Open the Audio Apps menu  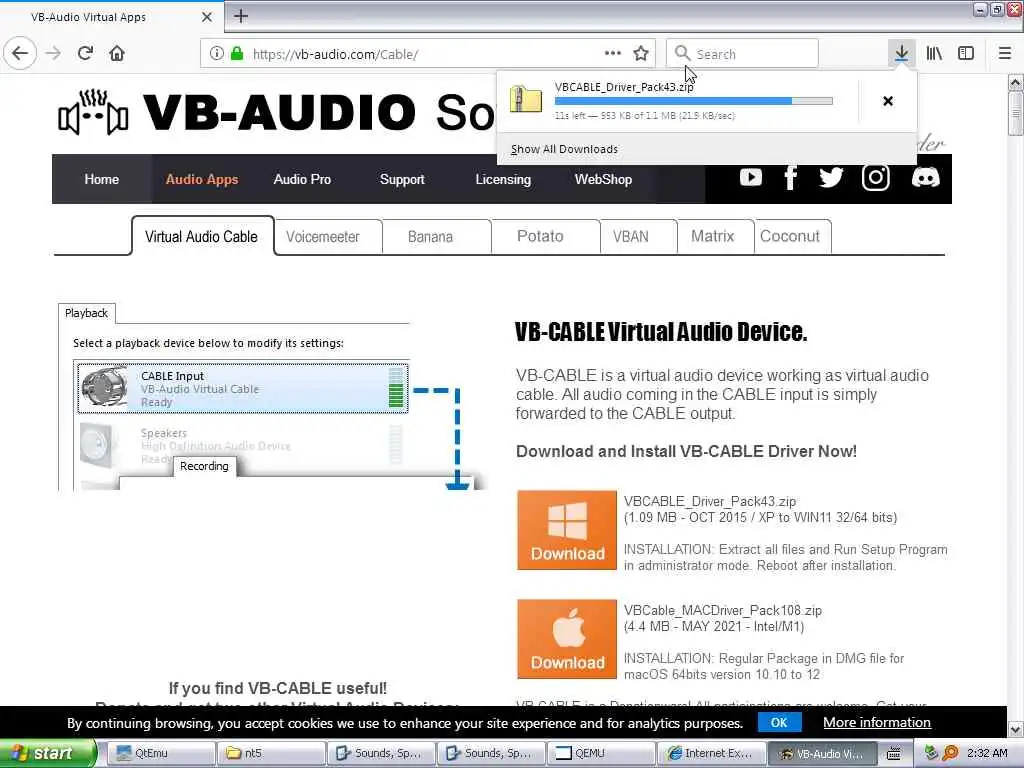tap(202, 179)
